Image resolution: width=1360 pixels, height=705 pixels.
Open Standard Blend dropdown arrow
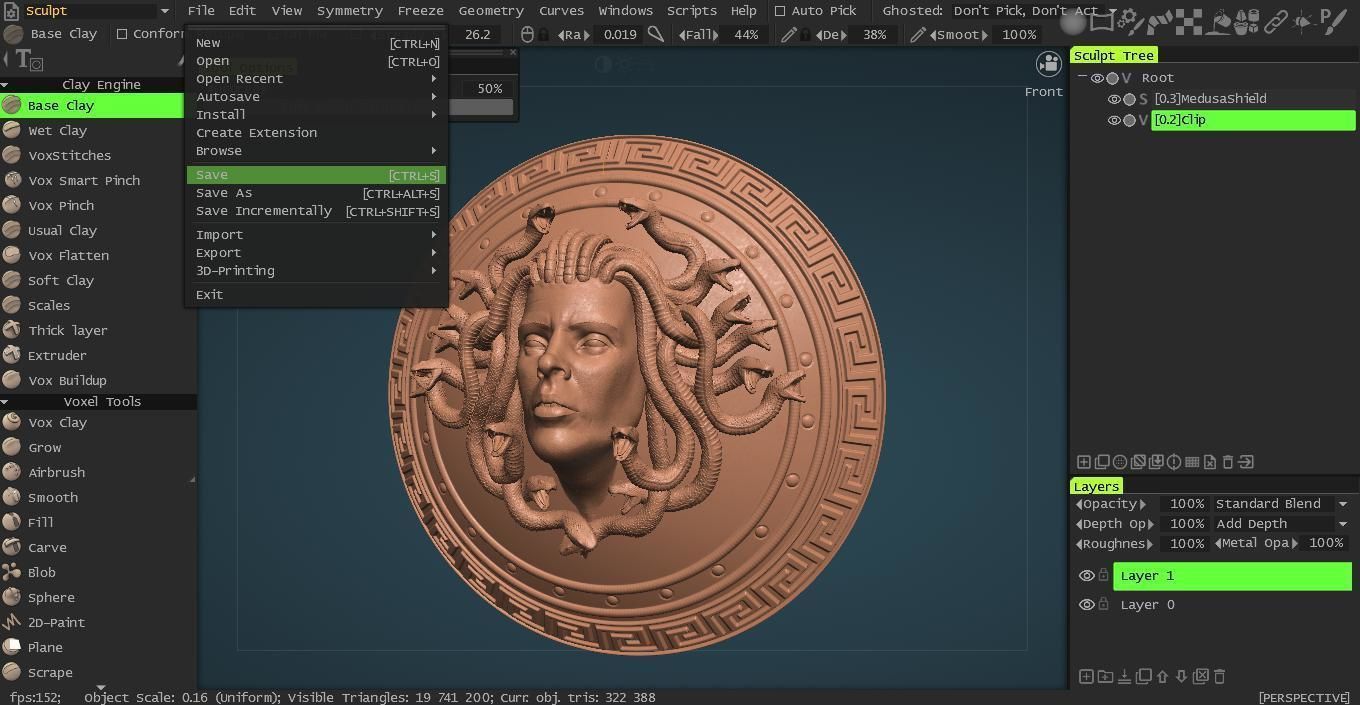coord(1342,504)
